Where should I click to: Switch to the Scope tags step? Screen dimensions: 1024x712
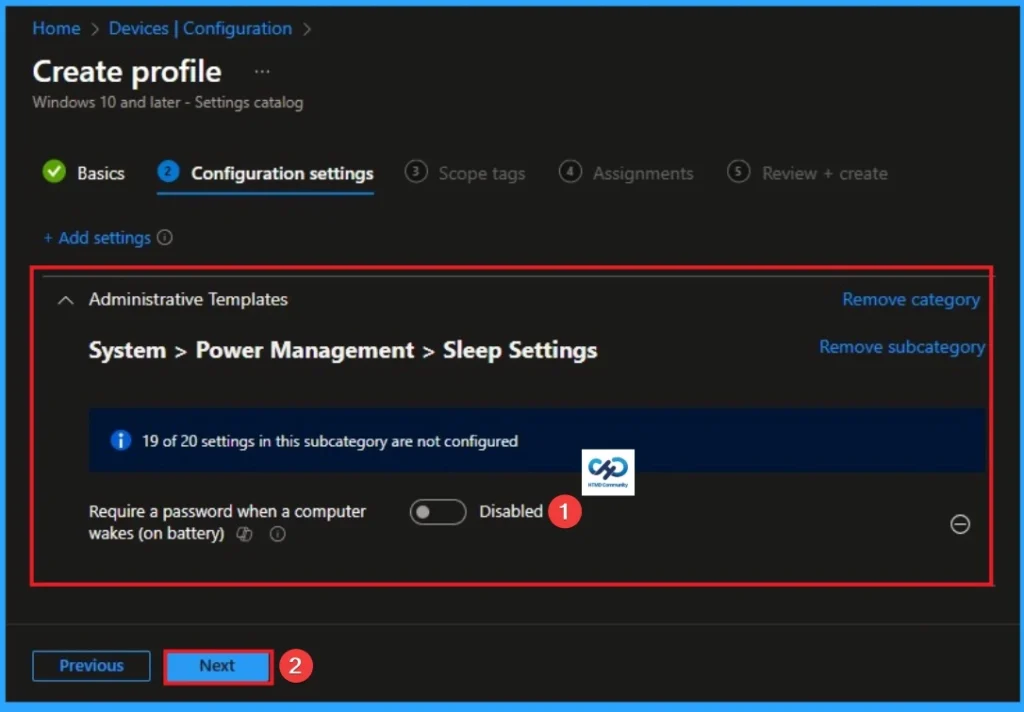[x=481, y=173]
